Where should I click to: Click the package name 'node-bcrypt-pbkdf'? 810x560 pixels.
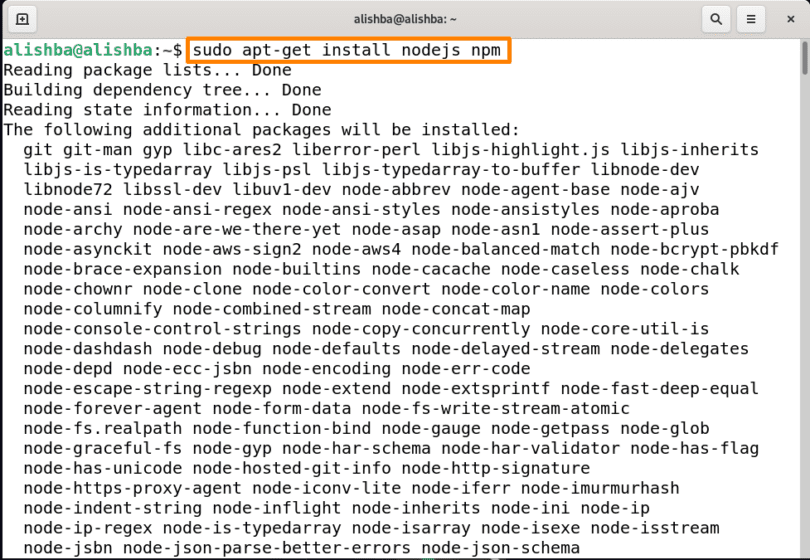pos(694,249)
